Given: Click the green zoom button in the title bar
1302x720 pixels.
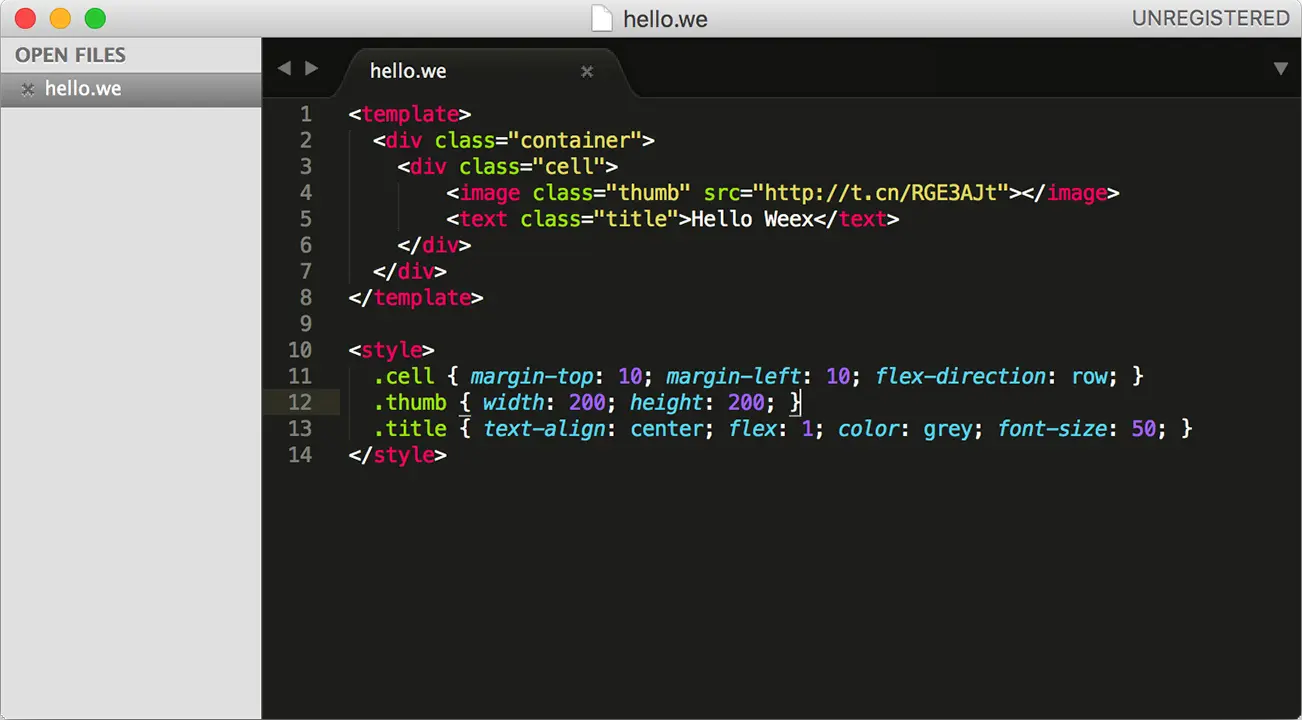Looking at the screenshot, I should [x=94, y=18].
